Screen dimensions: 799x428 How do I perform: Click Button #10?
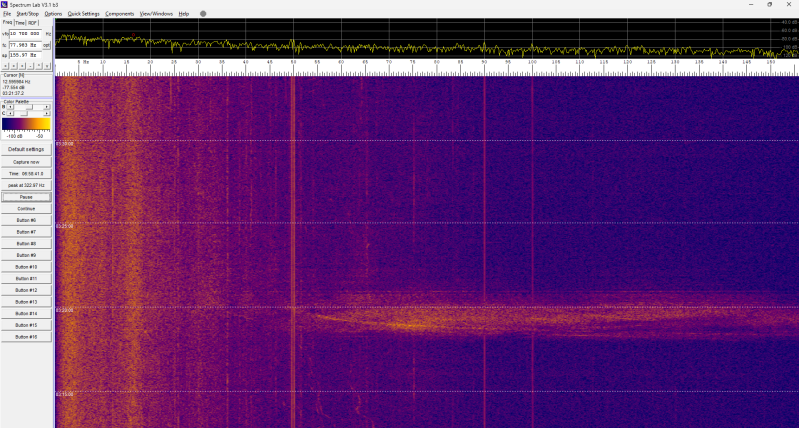click(26, 267)
